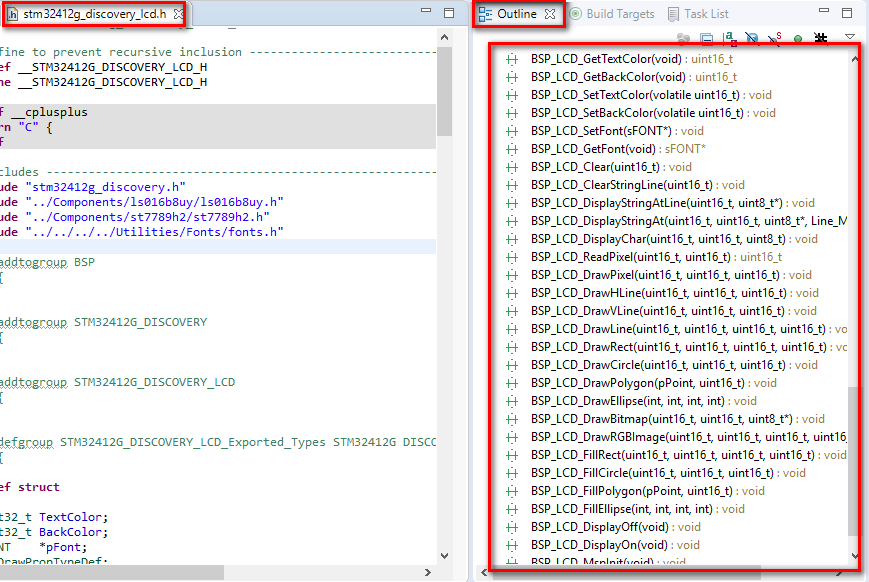Click the function icon beside BSP_LCD_GetBackColor
Image resolution: width=869 pixels, height=582 pixels.
tap(512, 77)
